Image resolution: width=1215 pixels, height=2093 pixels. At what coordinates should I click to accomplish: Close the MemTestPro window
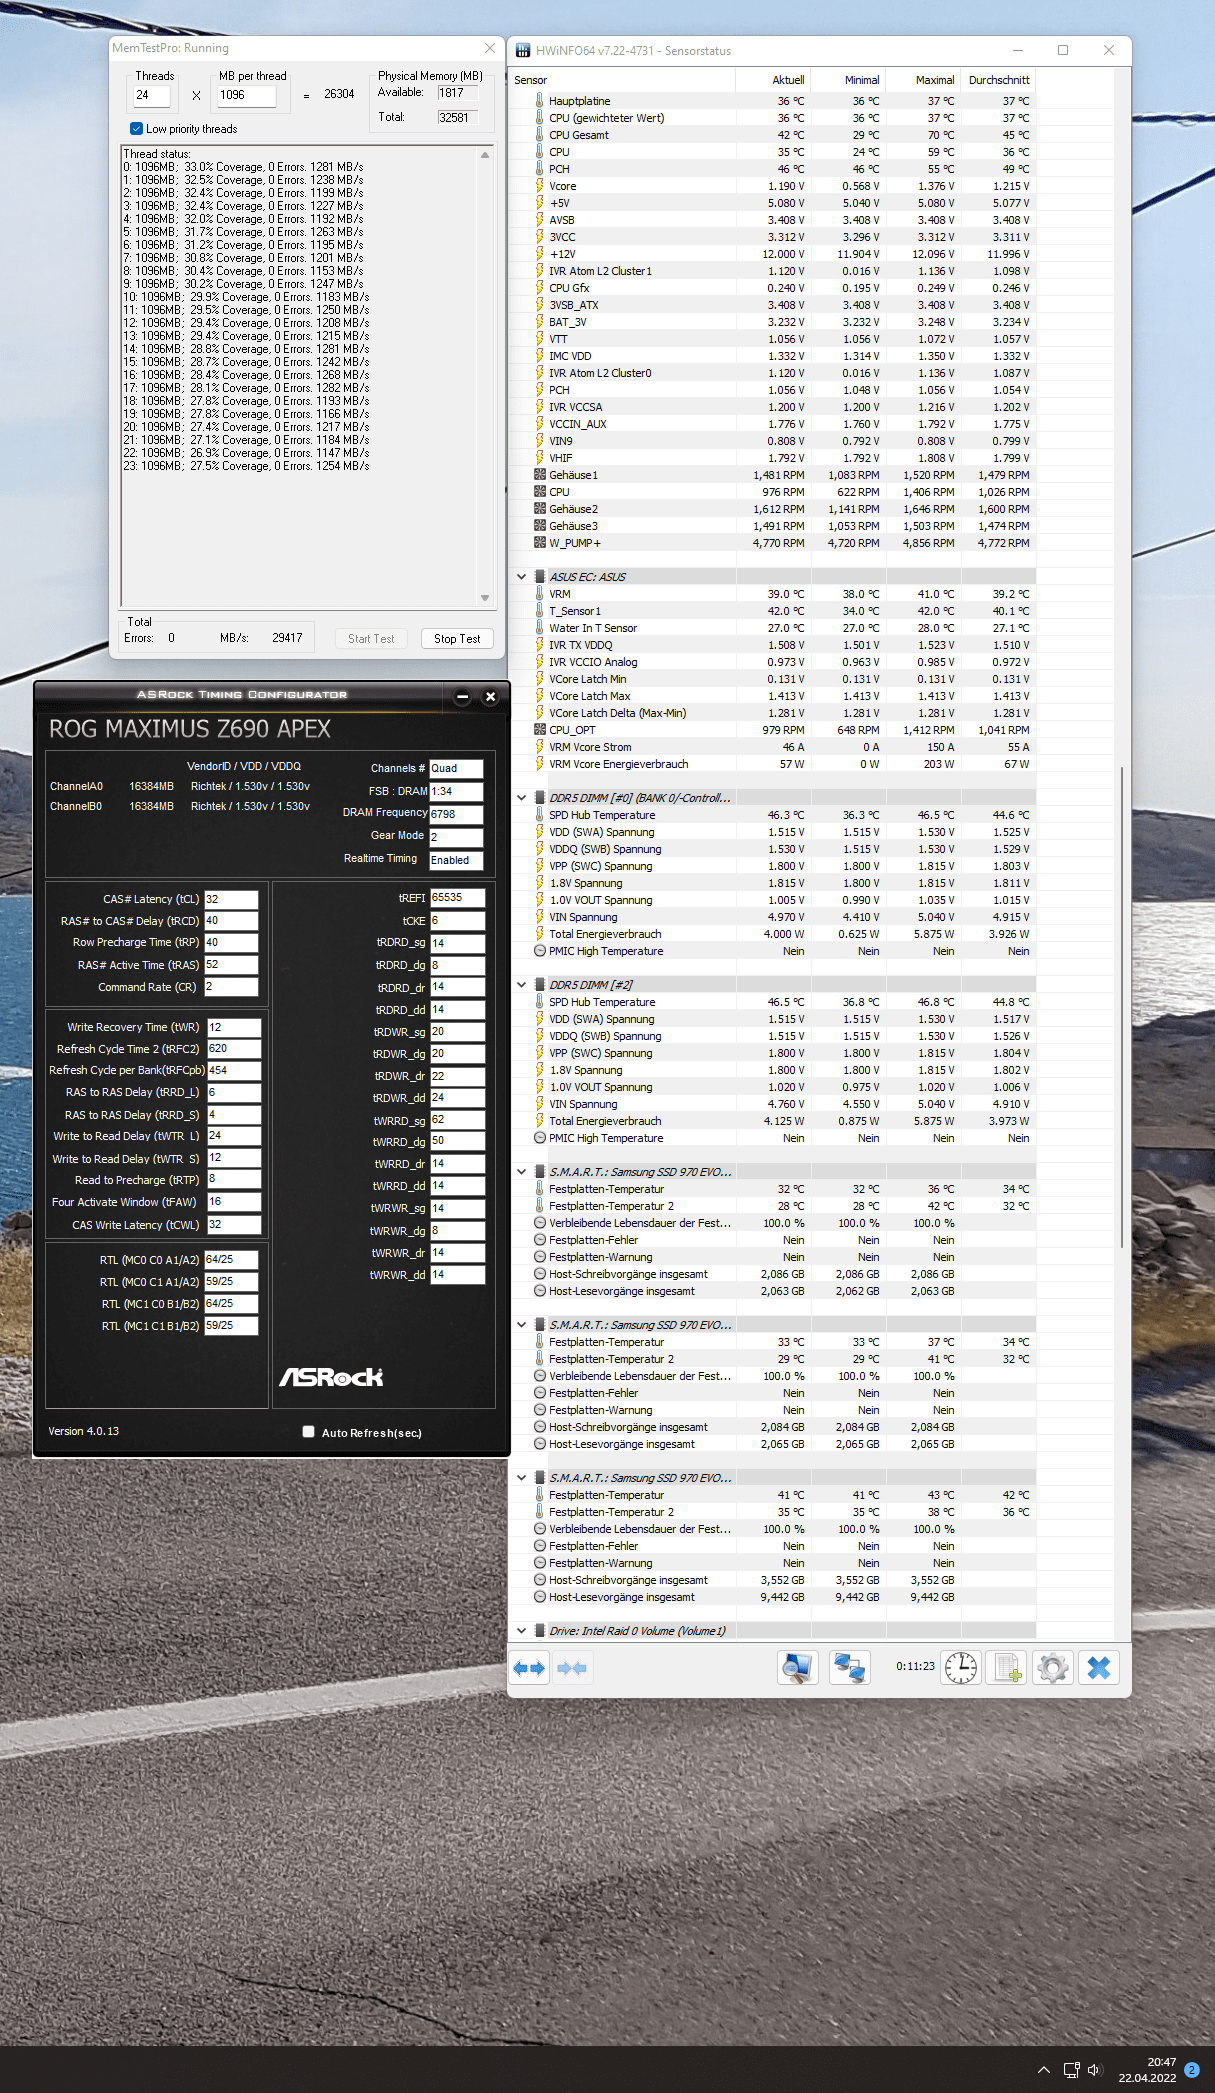490,48
